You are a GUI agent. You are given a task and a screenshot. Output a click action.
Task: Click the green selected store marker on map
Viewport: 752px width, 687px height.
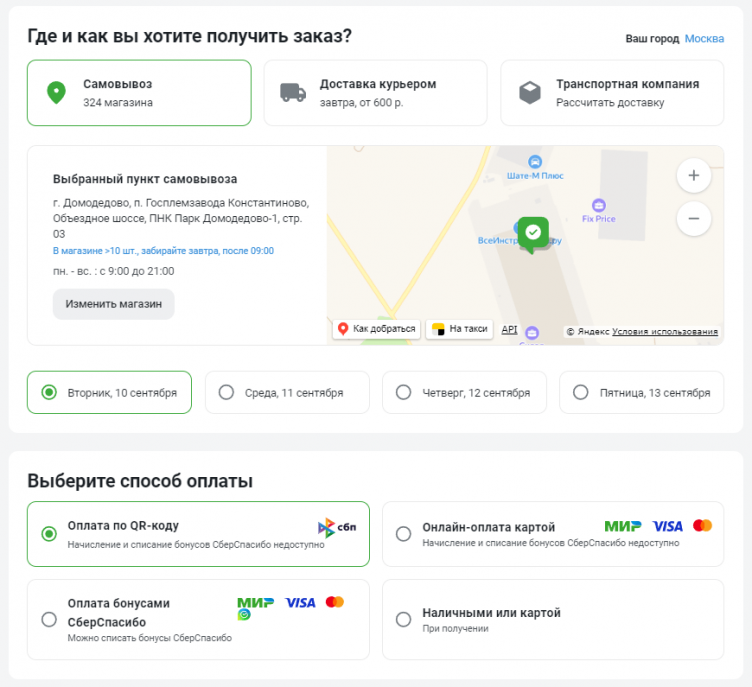coord(533,235)
